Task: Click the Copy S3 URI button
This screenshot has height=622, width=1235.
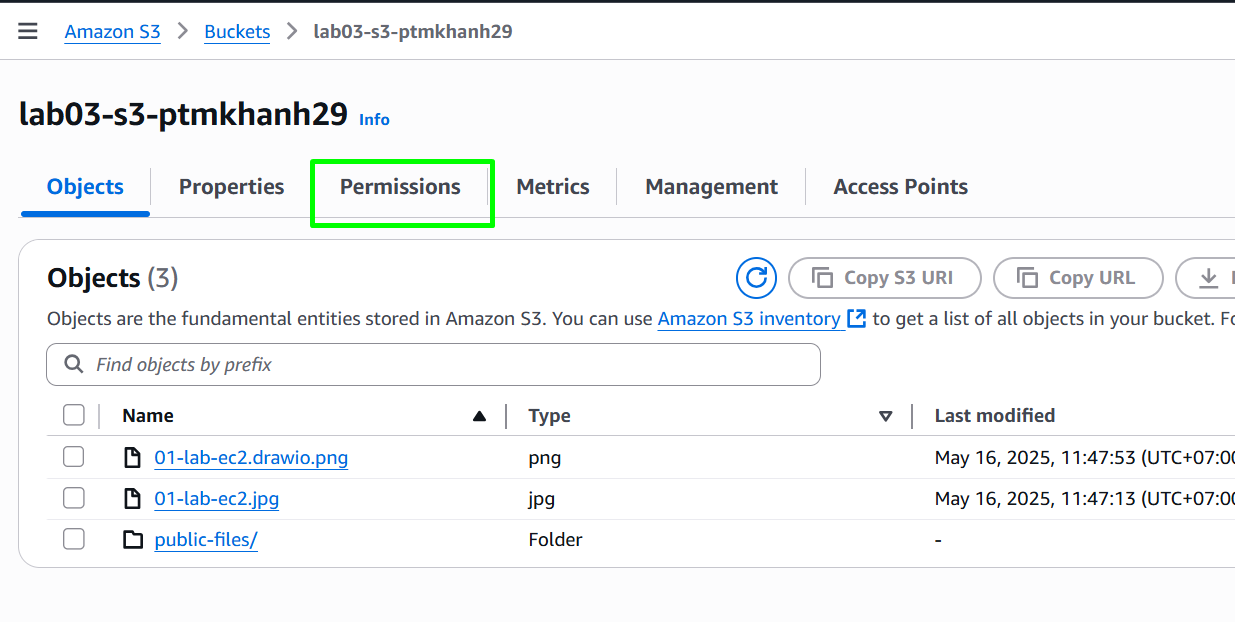Action: [885, 278]
